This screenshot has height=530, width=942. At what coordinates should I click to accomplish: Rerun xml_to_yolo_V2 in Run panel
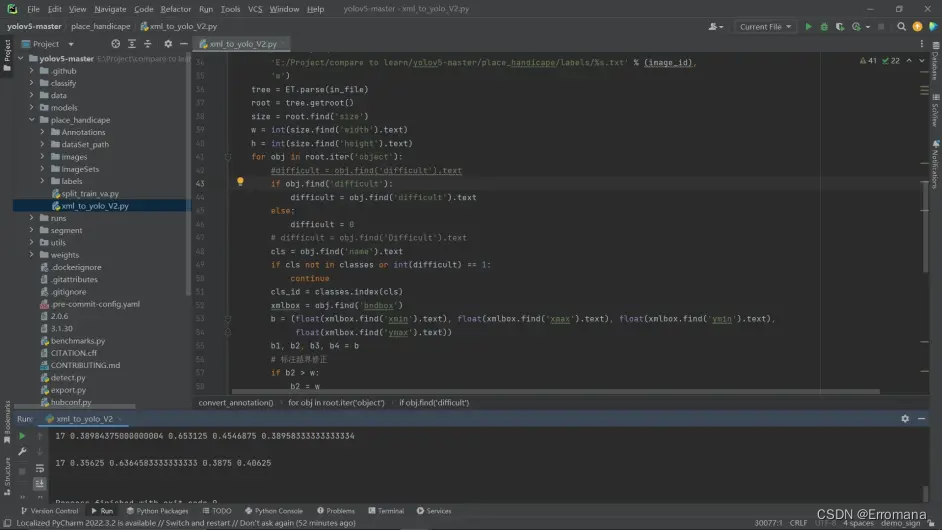22,436
